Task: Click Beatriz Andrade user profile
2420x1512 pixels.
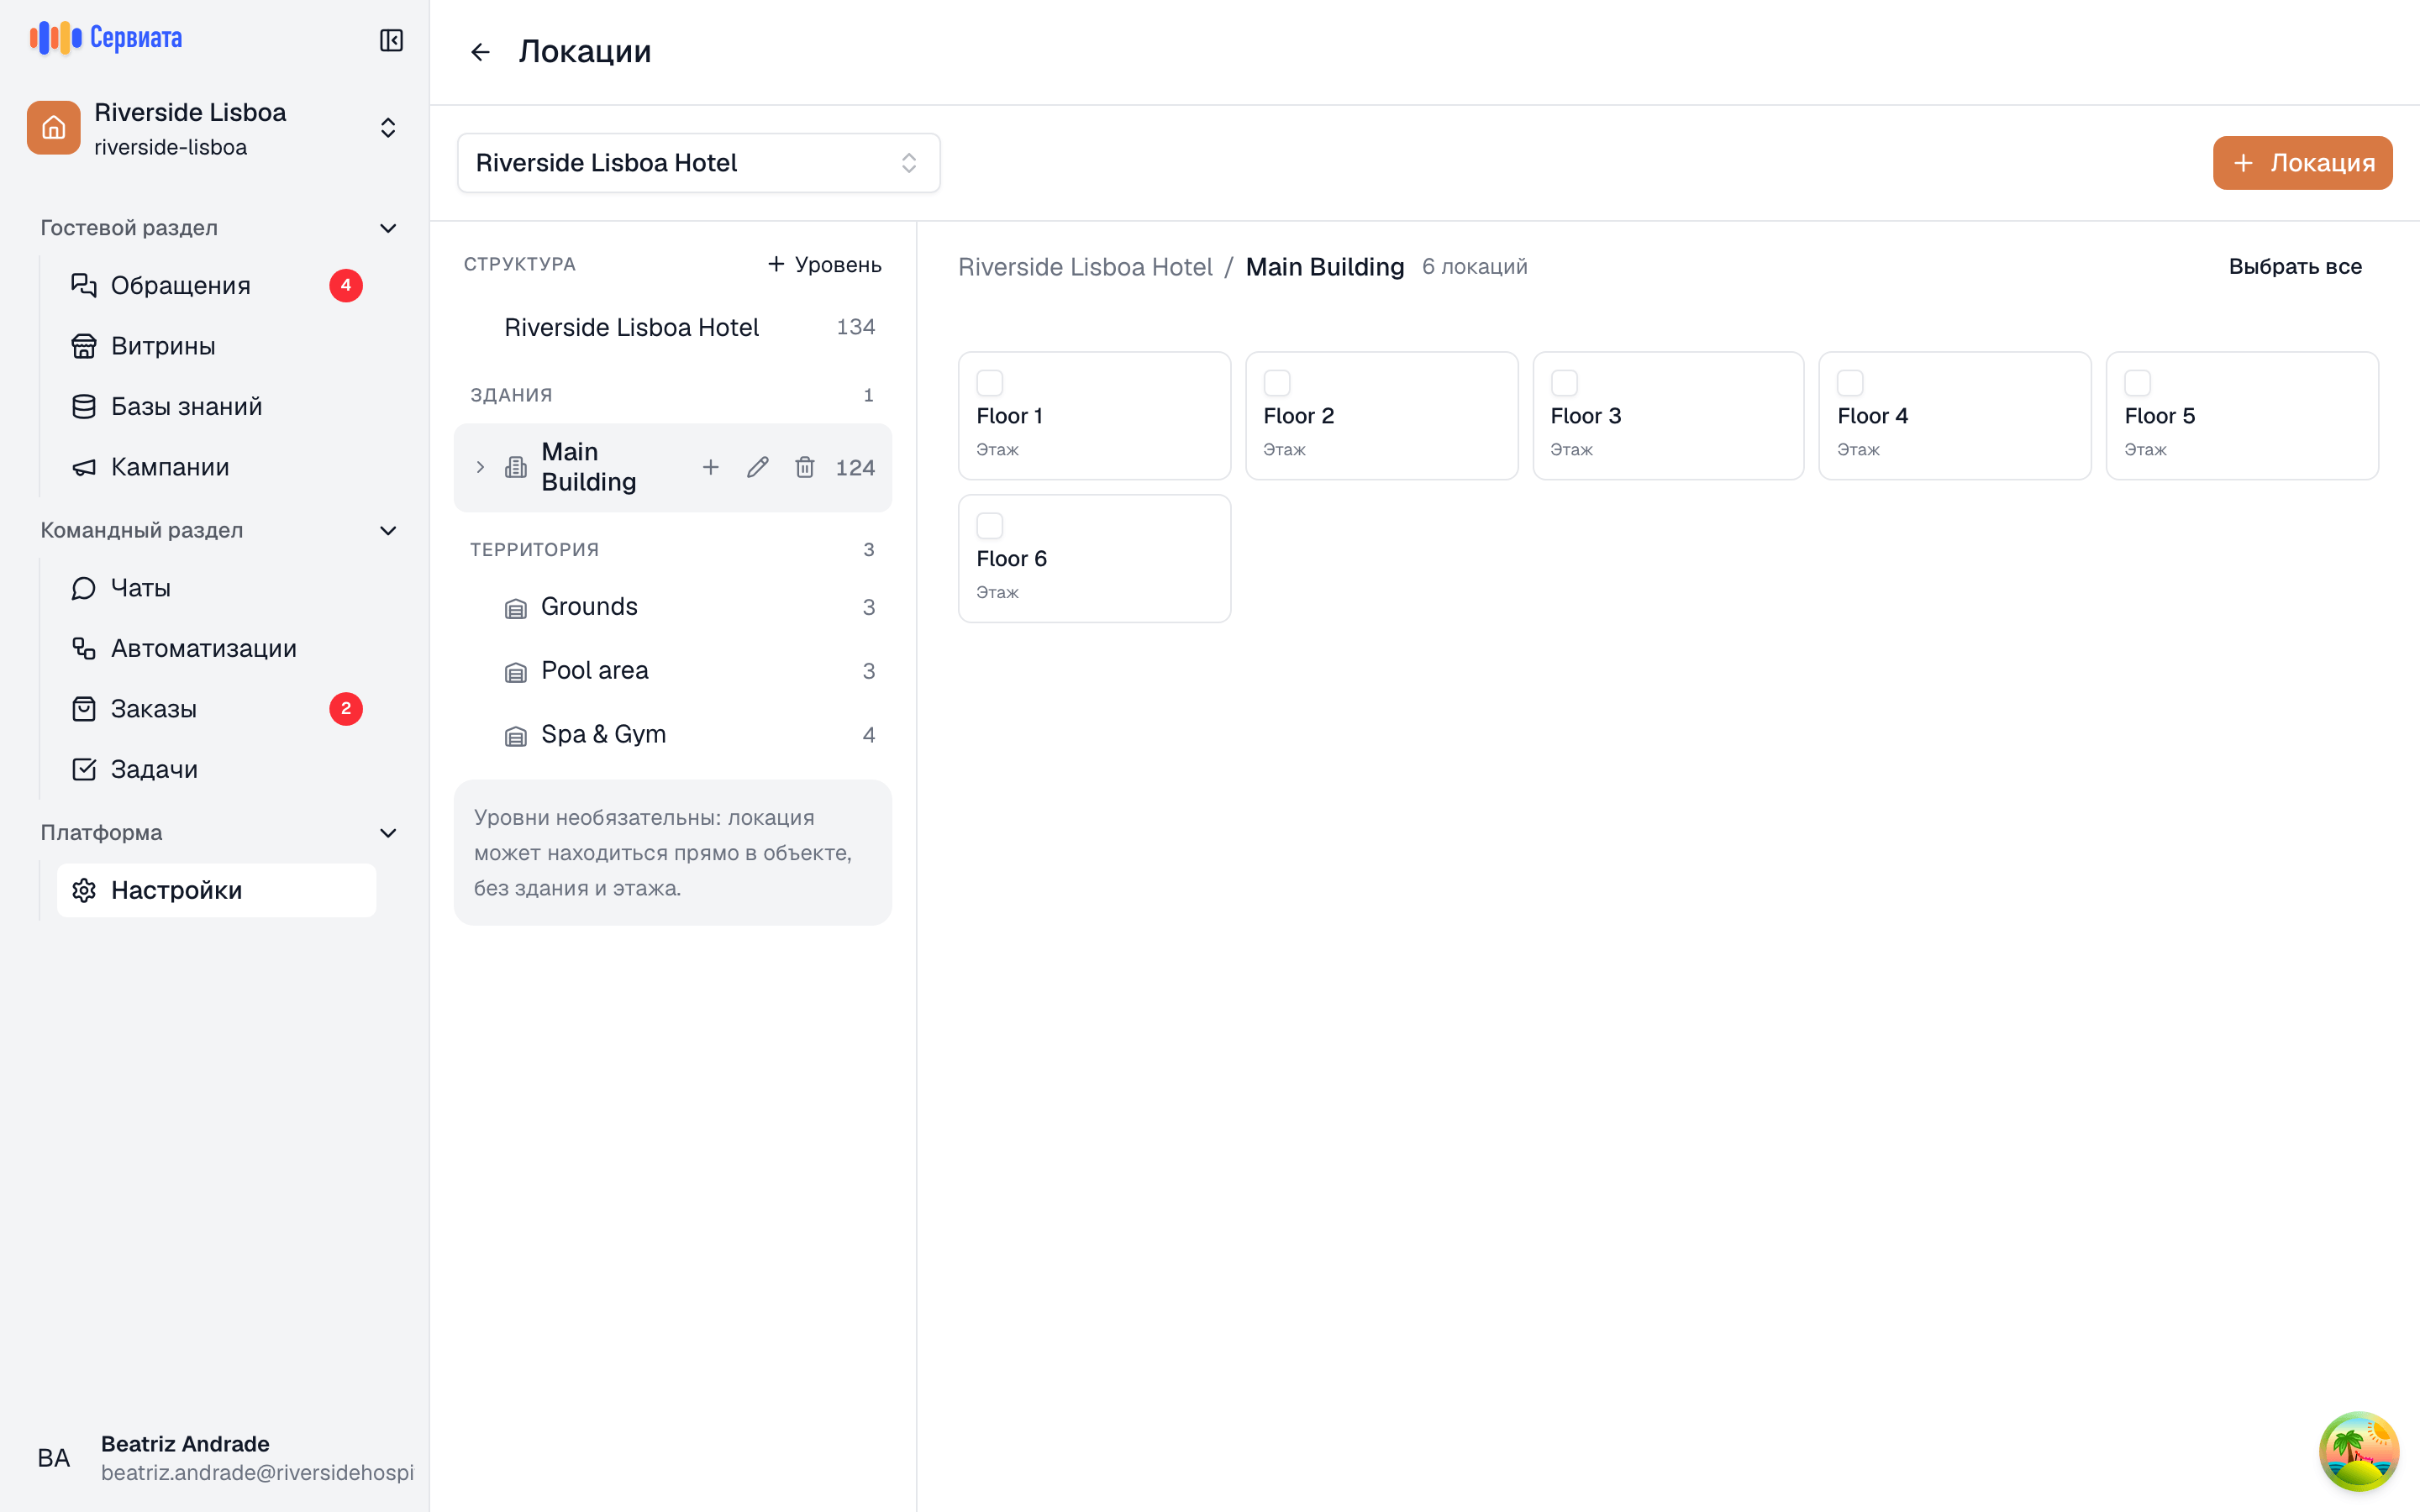Action: click(215, 1458)
